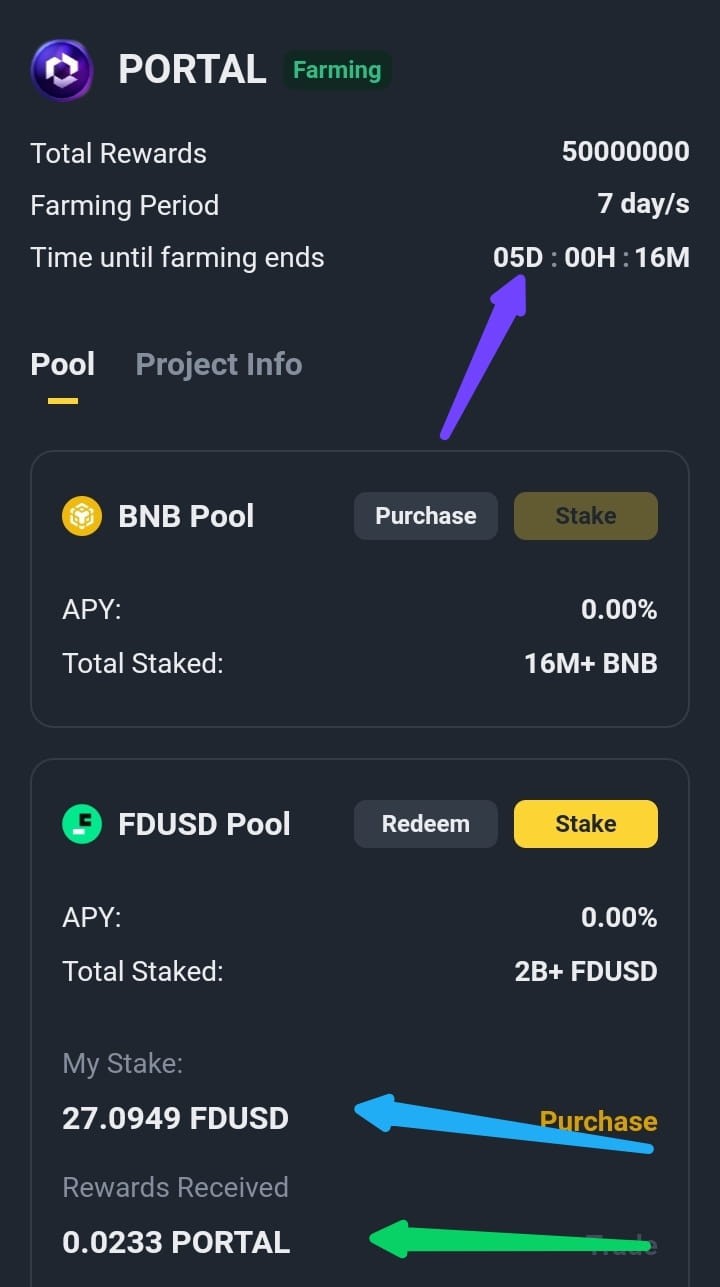Open the Project Info tab
The image size is (720, 1287).
pos(219,364)
